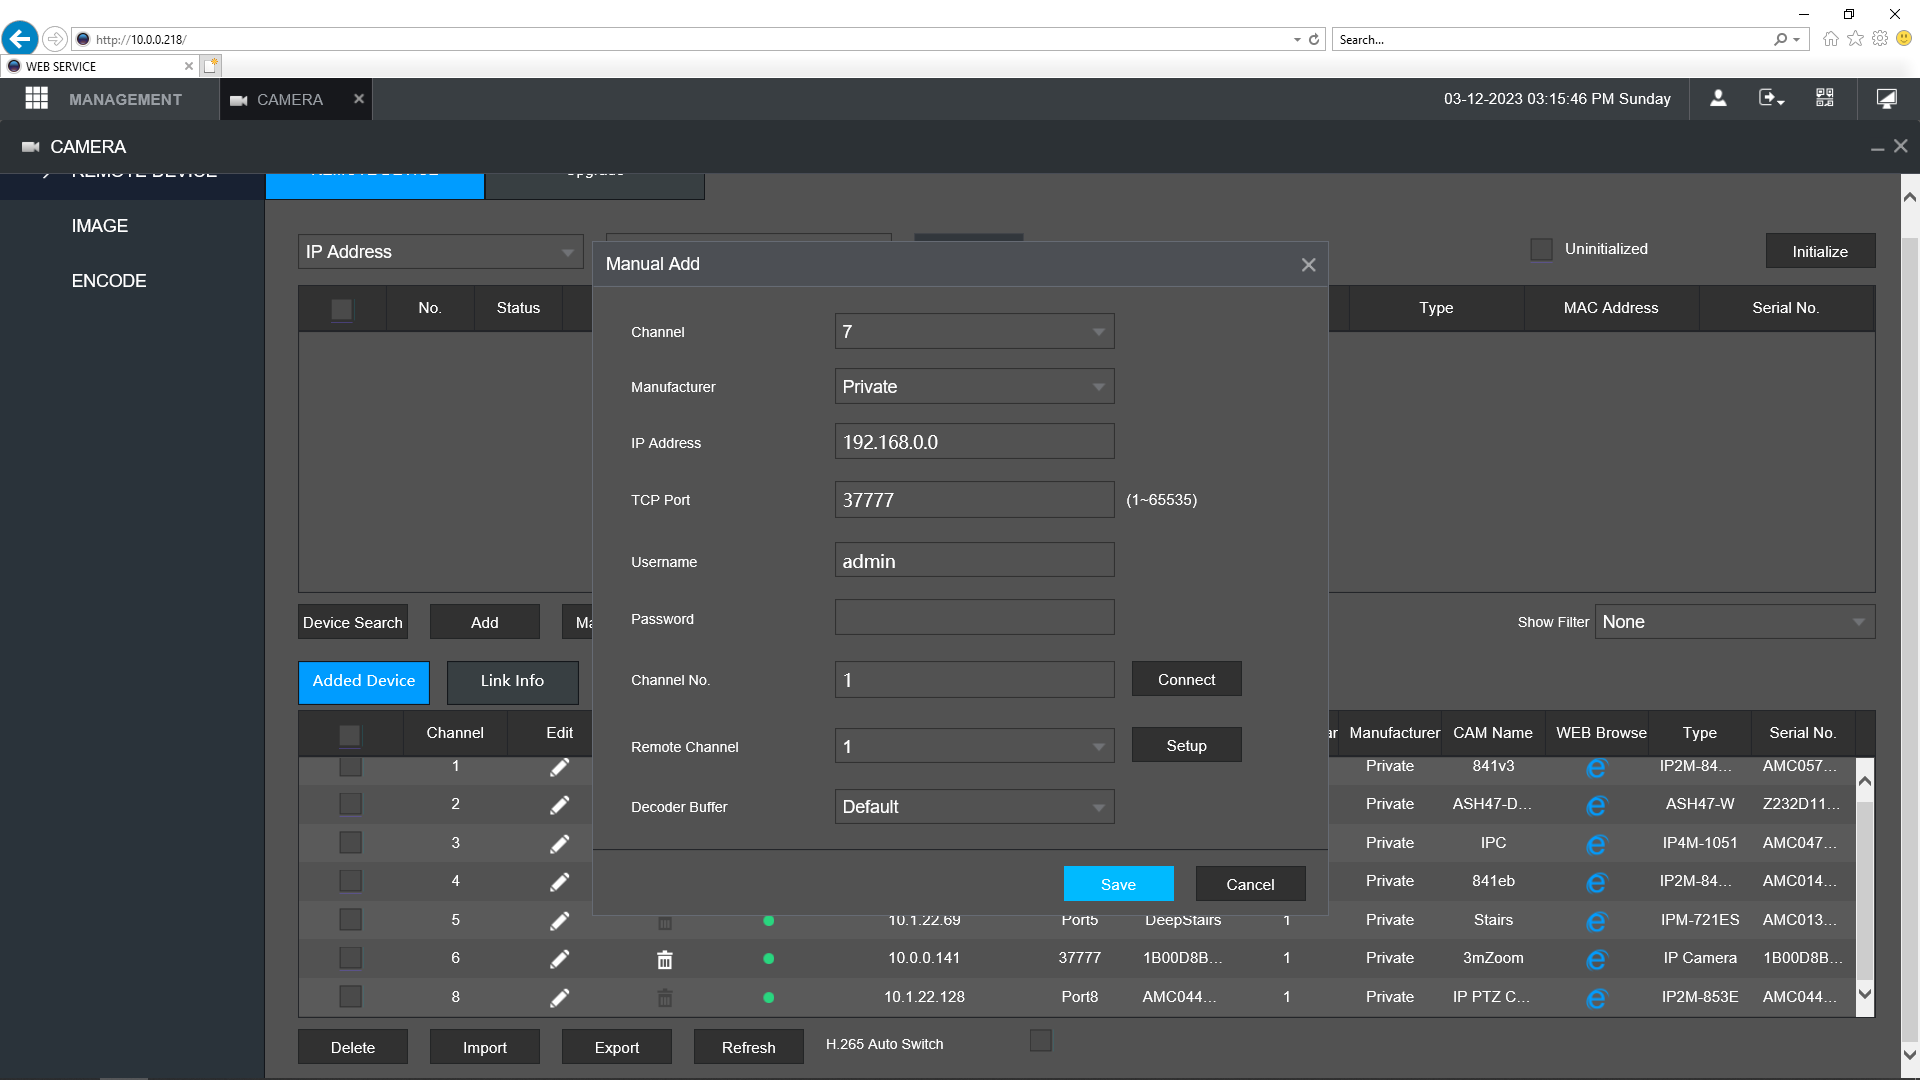Delete channel 6 using trash icon

click(x=665, y=960)
